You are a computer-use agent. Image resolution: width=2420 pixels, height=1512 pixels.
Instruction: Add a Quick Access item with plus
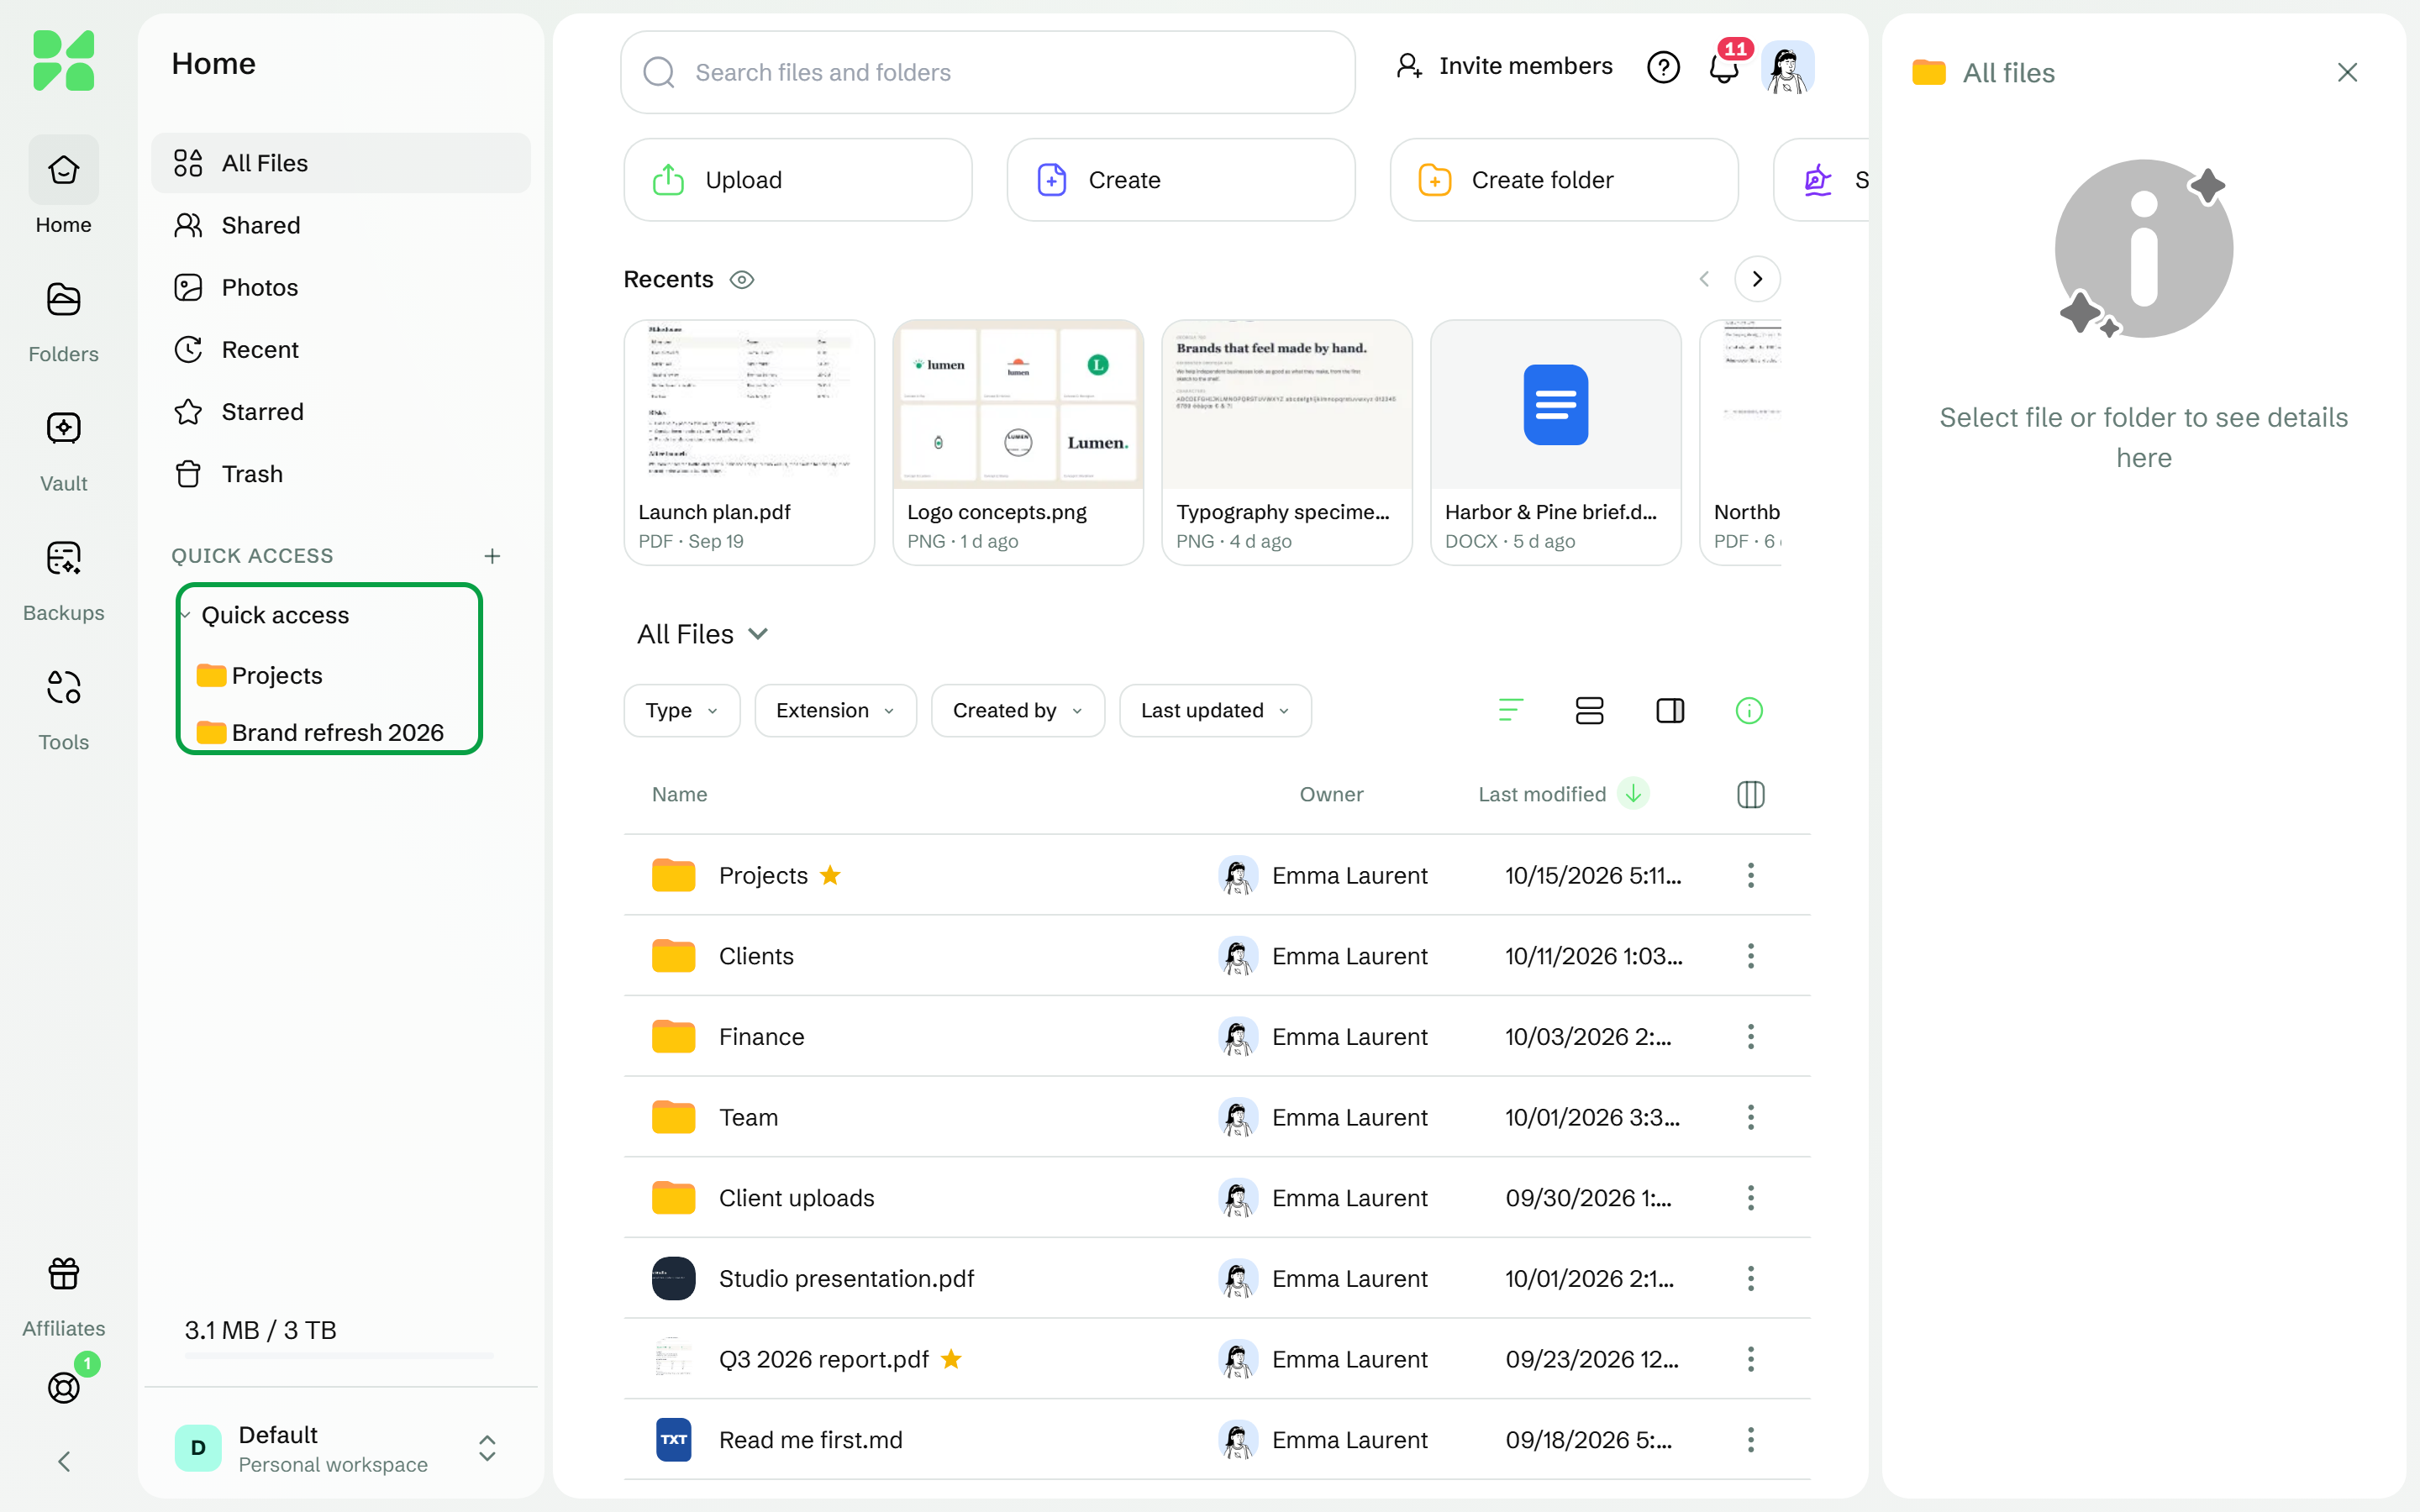click(492, 556)
